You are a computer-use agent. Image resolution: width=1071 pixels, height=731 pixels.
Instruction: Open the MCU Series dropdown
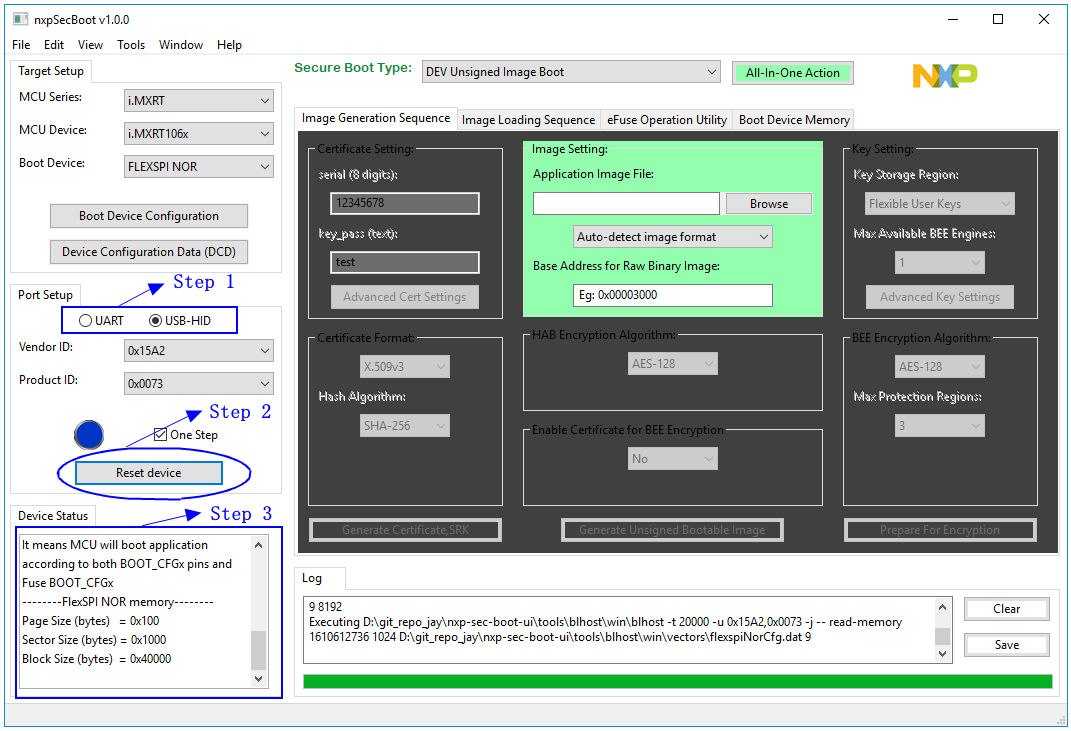click(x=199, y=100)
